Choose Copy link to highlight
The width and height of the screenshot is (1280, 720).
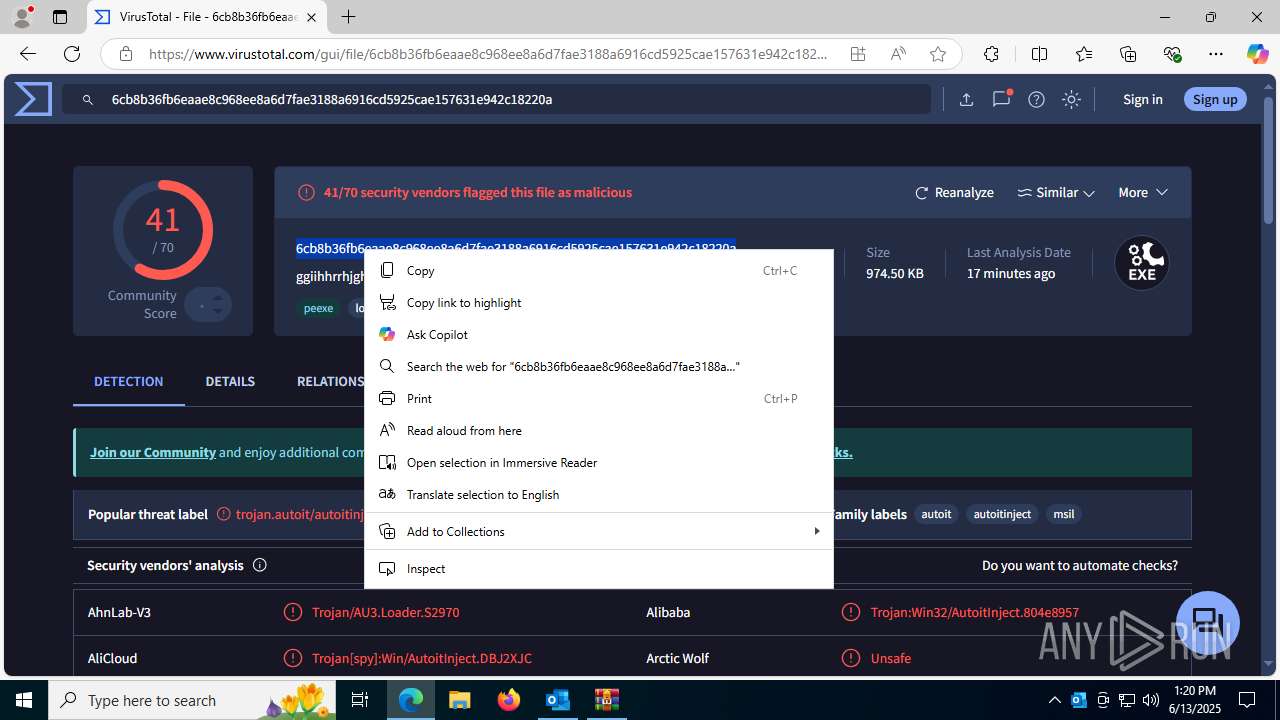(598, 302)
